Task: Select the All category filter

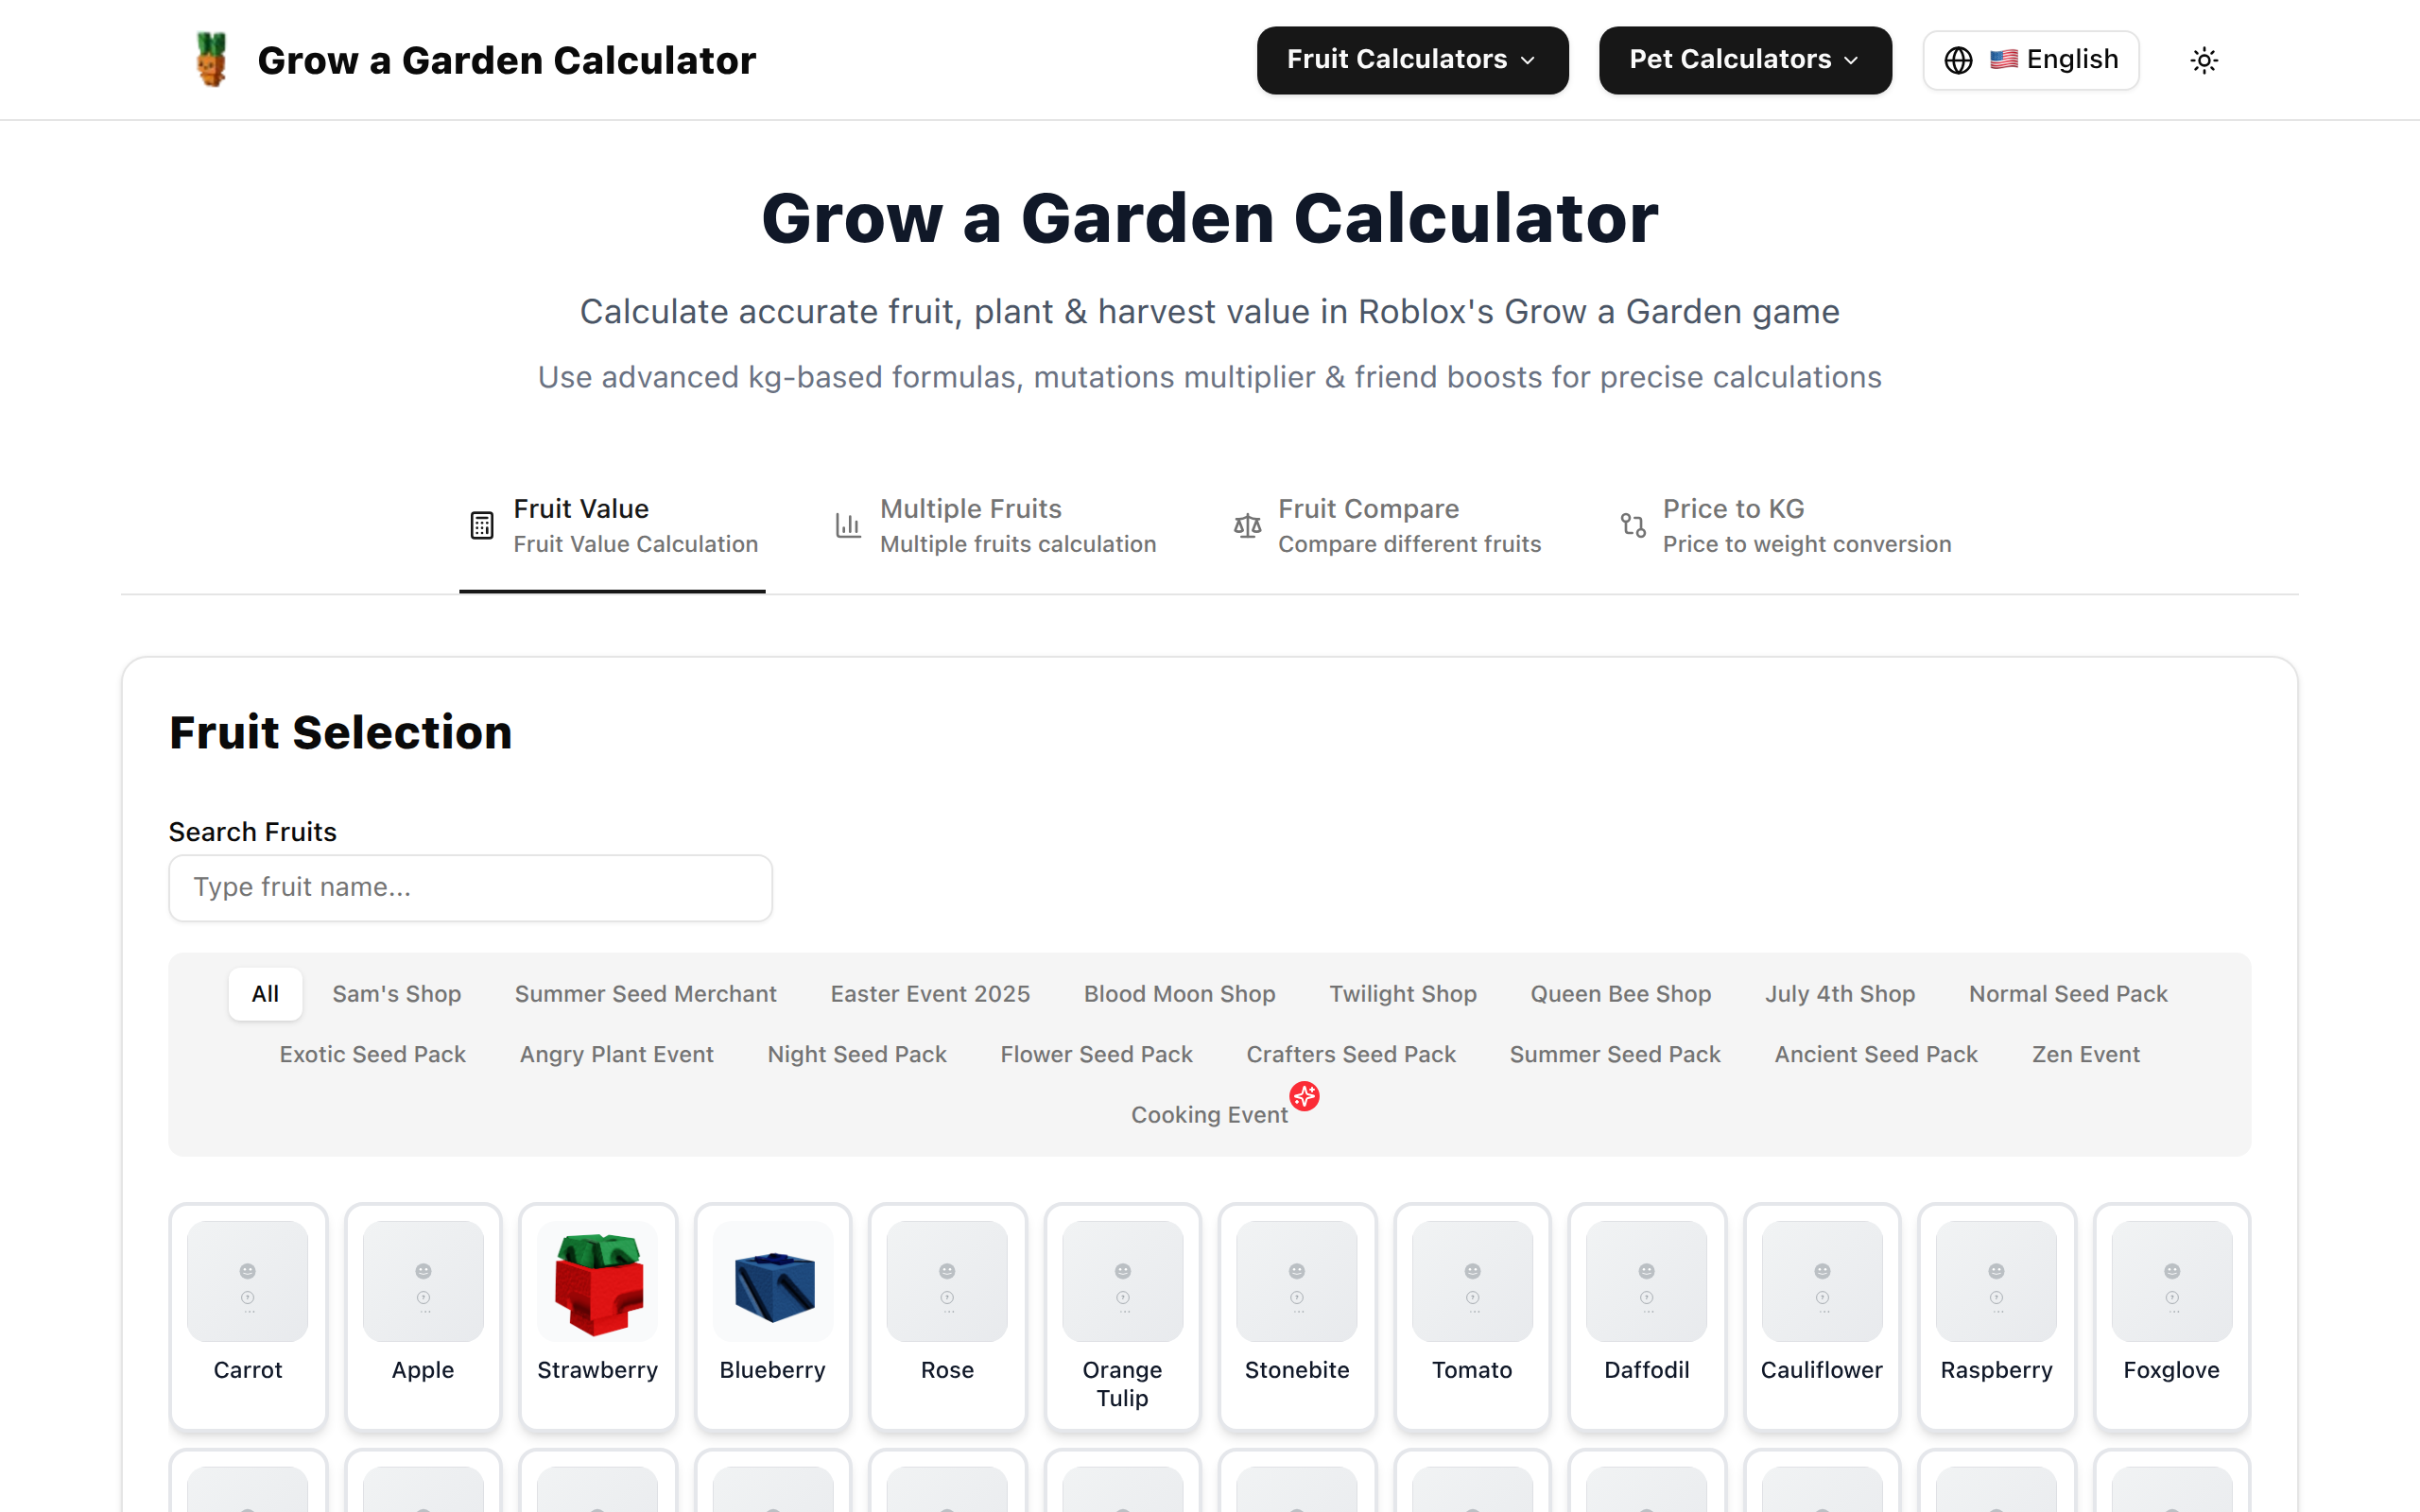Action: coord(265,994)
